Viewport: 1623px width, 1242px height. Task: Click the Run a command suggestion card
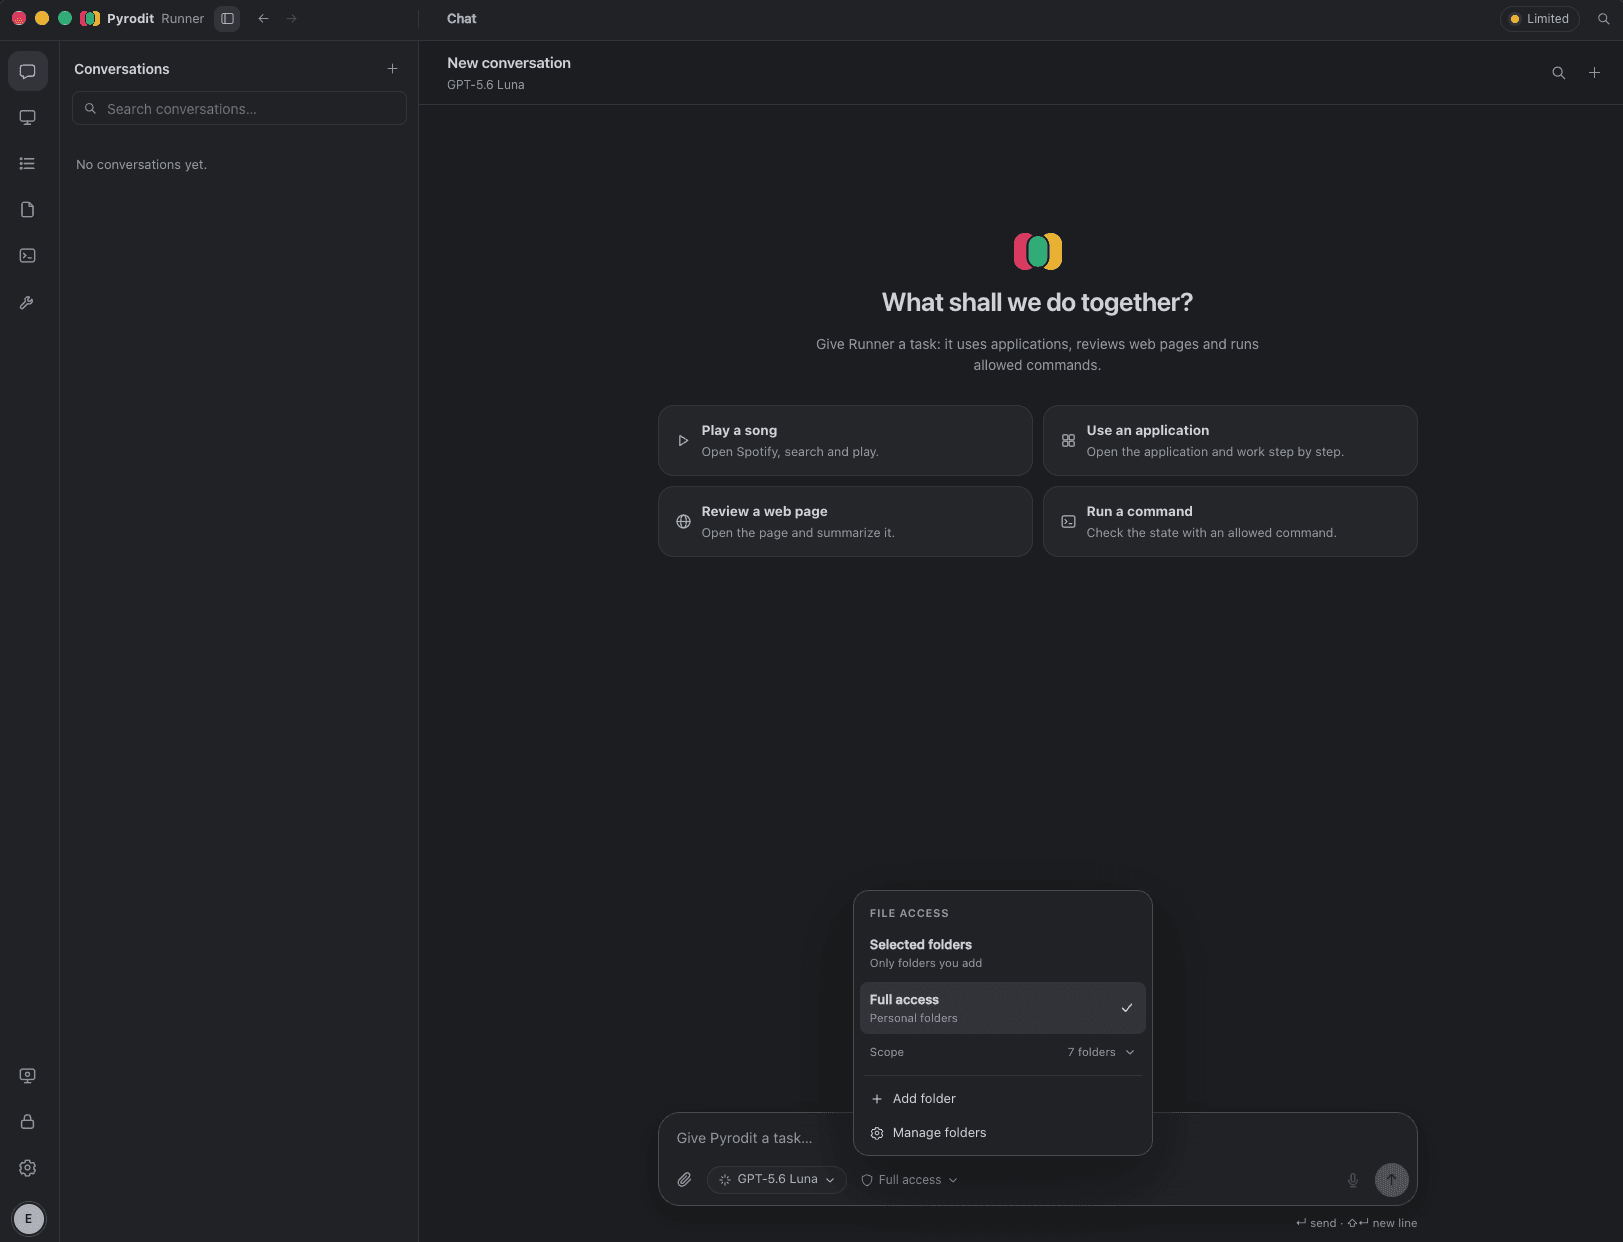click(1230, 521)
